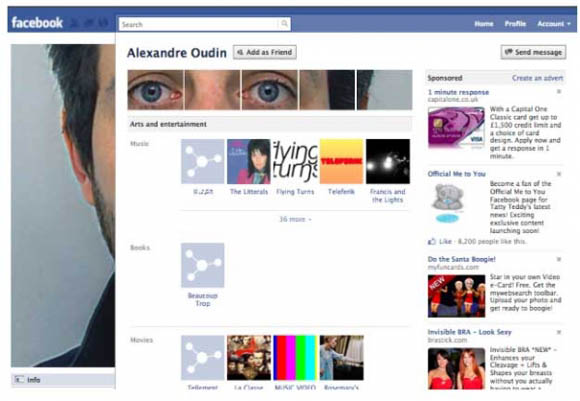Click the Add as Friend button

click(265, 52)
